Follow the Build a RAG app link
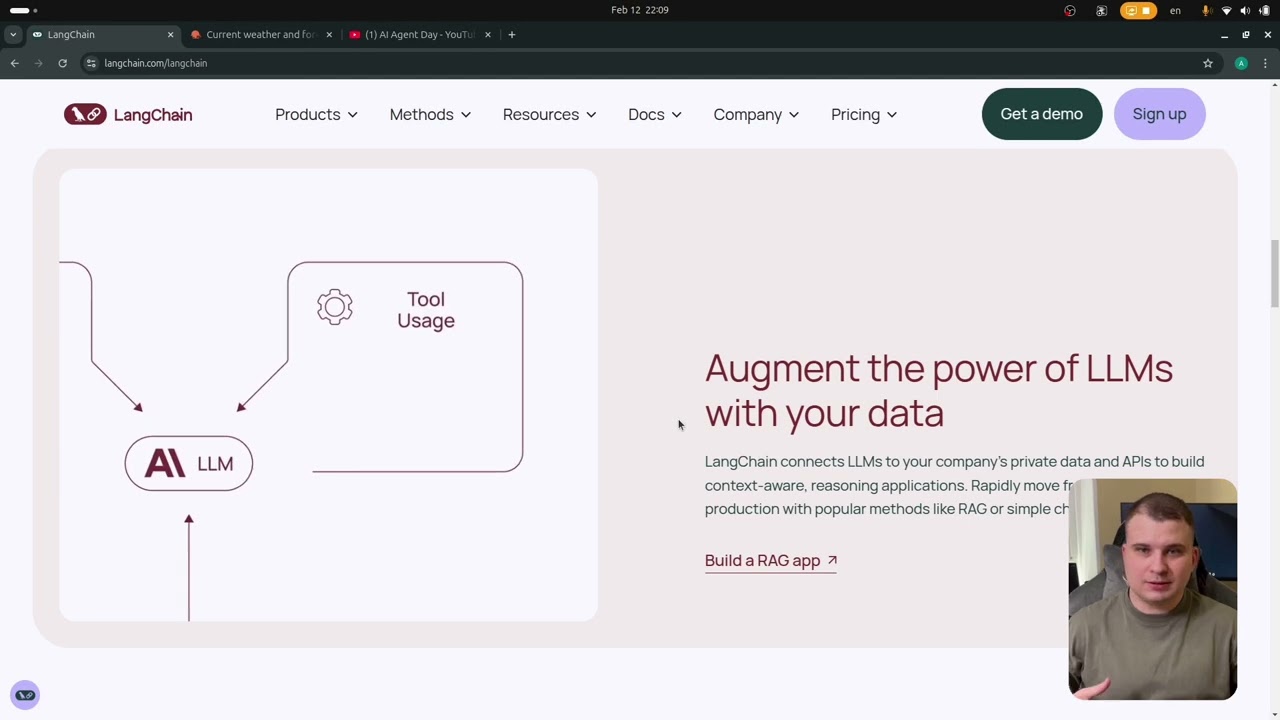Image resolution: width=1280 pixels, height=720 pixels. coord(771,561)
